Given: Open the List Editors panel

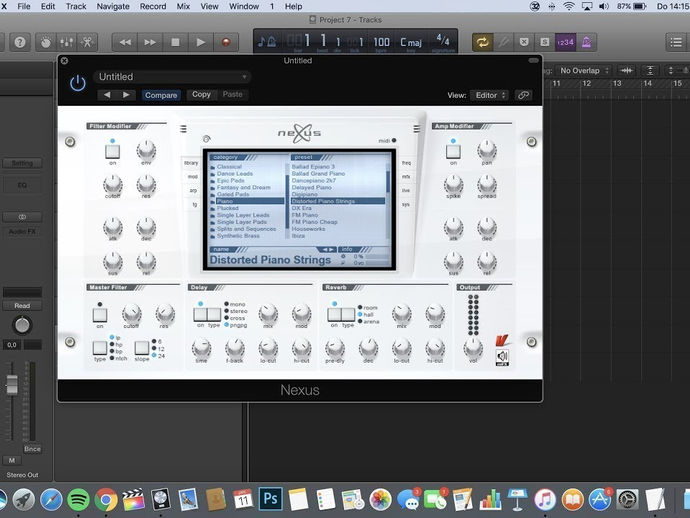Looking at the screenshot, I should 676,42.
